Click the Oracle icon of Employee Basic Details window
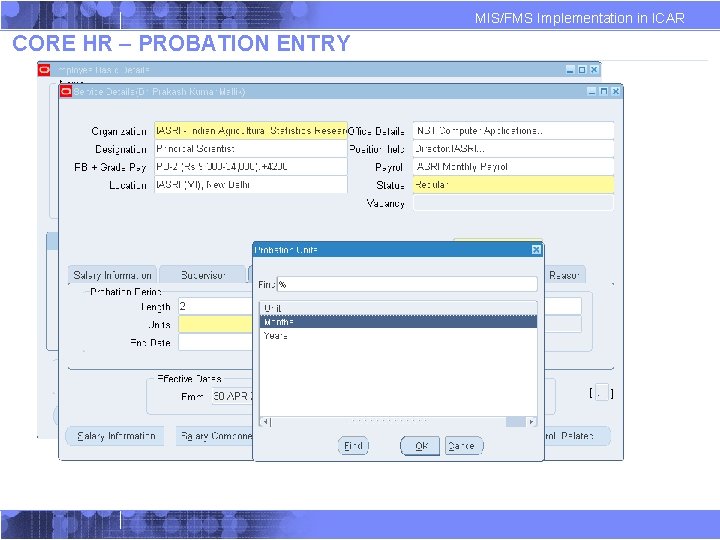This screenshot has height=540, width=720. pyautogui.click(x=44, y=70)
